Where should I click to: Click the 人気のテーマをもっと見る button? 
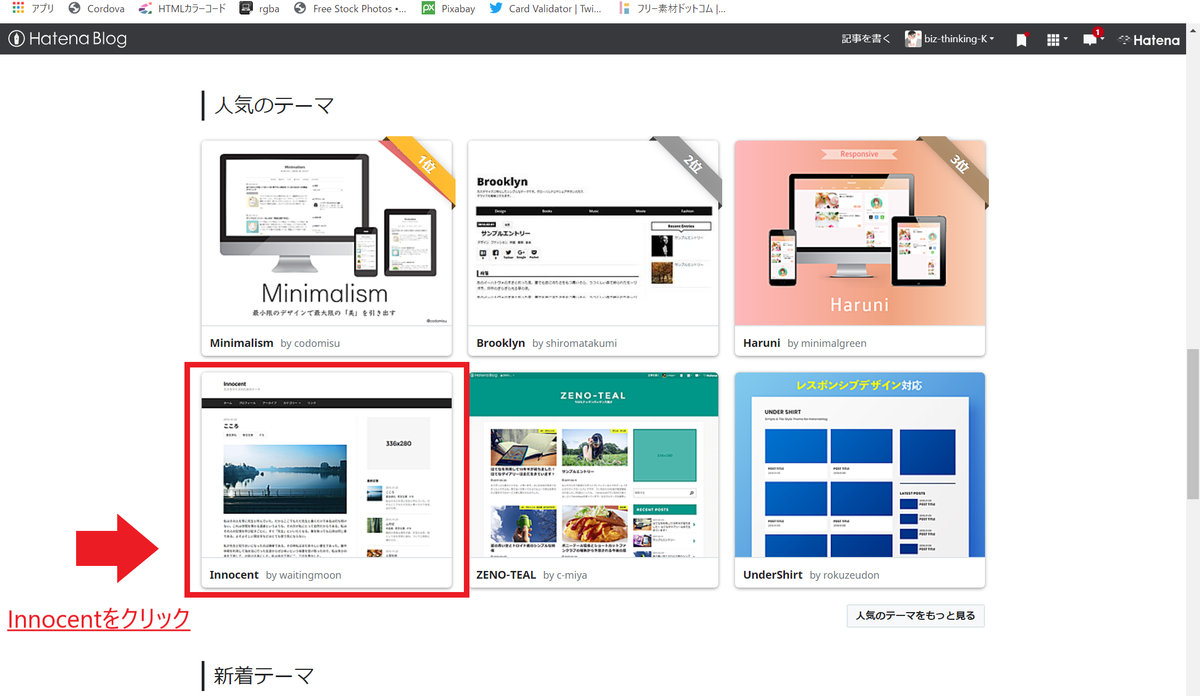coord(915,615)
